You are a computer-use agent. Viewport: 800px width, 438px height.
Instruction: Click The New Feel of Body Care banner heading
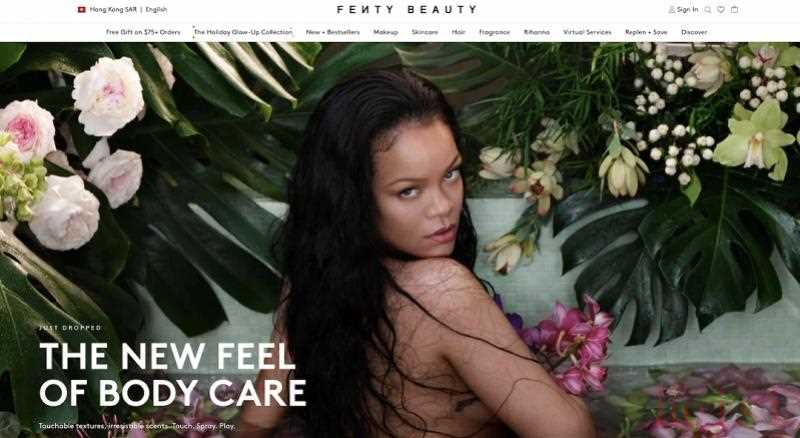point(172,375)
